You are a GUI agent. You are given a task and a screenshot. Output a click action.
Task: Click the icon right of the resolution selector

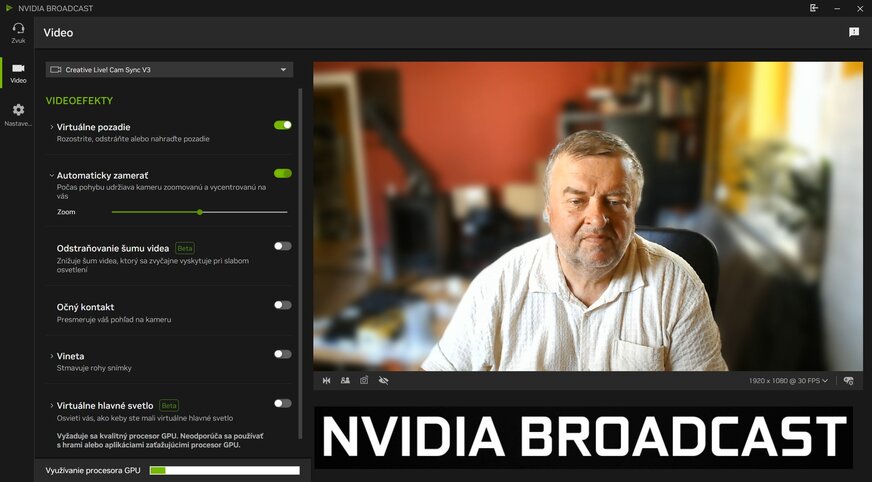849,381
